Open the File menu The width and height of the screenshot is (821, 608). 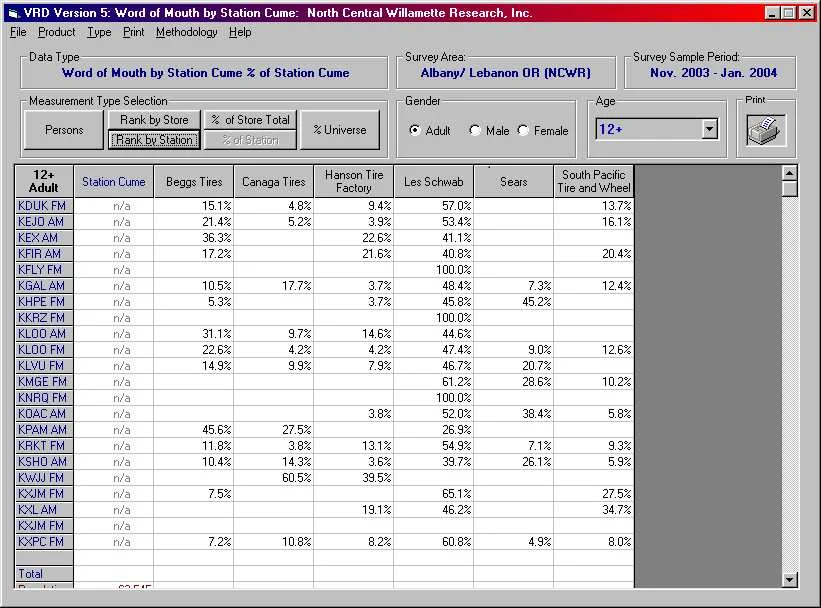pyautogui.click(x=18, y=32)
